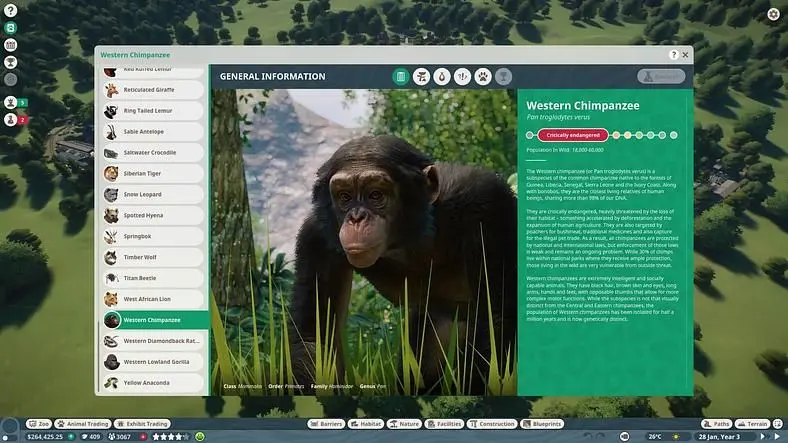Switch to the paw print tab icon
The image size is (788, 443).
[483, 76]
